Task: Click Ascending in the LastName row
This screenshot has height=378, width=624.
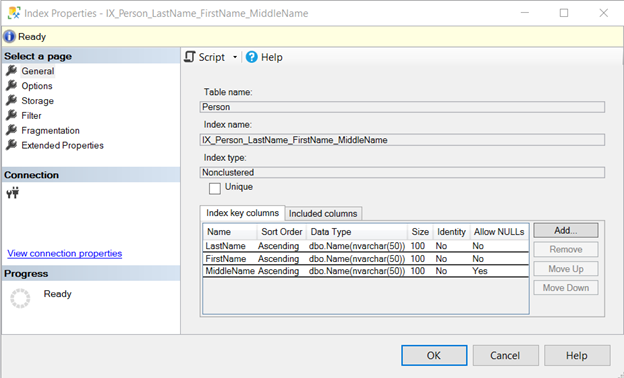Action: pos(278,246)
